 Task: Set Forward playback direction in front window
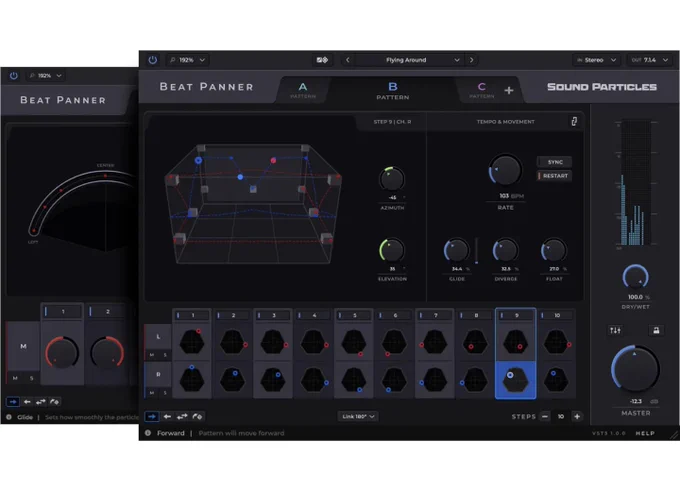[x=152, y=416]
